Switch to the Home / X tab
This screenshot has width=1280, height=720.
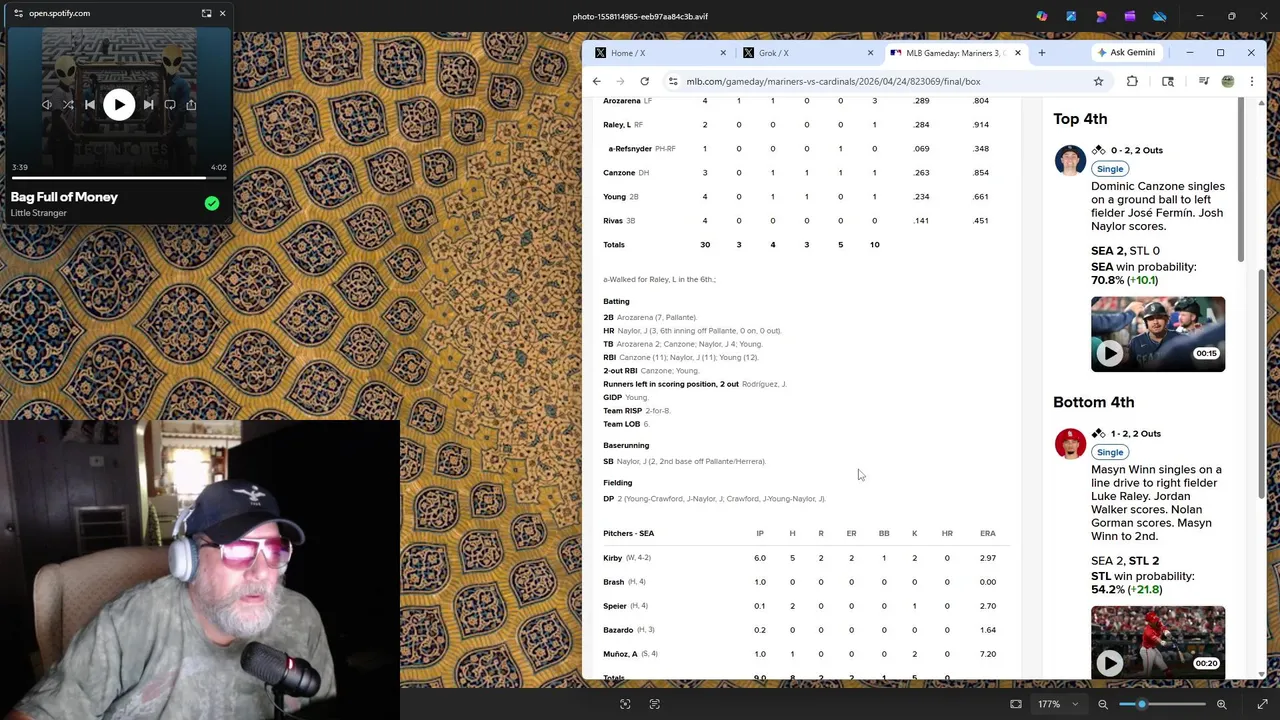661,53
